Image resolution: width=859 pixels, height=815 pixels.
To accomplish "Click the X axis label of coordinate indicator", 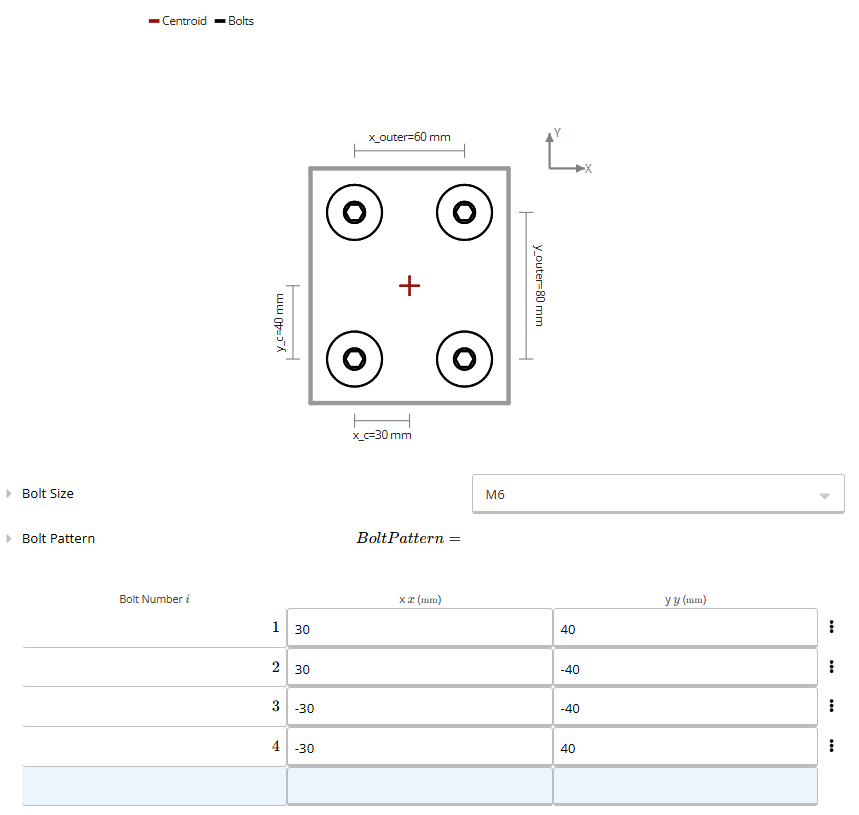I will (588, 169).
